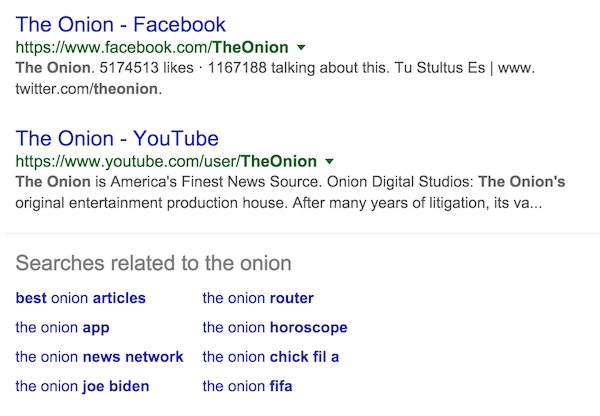Image resolution: width=600 pixels, height=416 pixels.
Task: Choose the onion joe biden search
Action: pyautogui.click(x=82, y=386)
